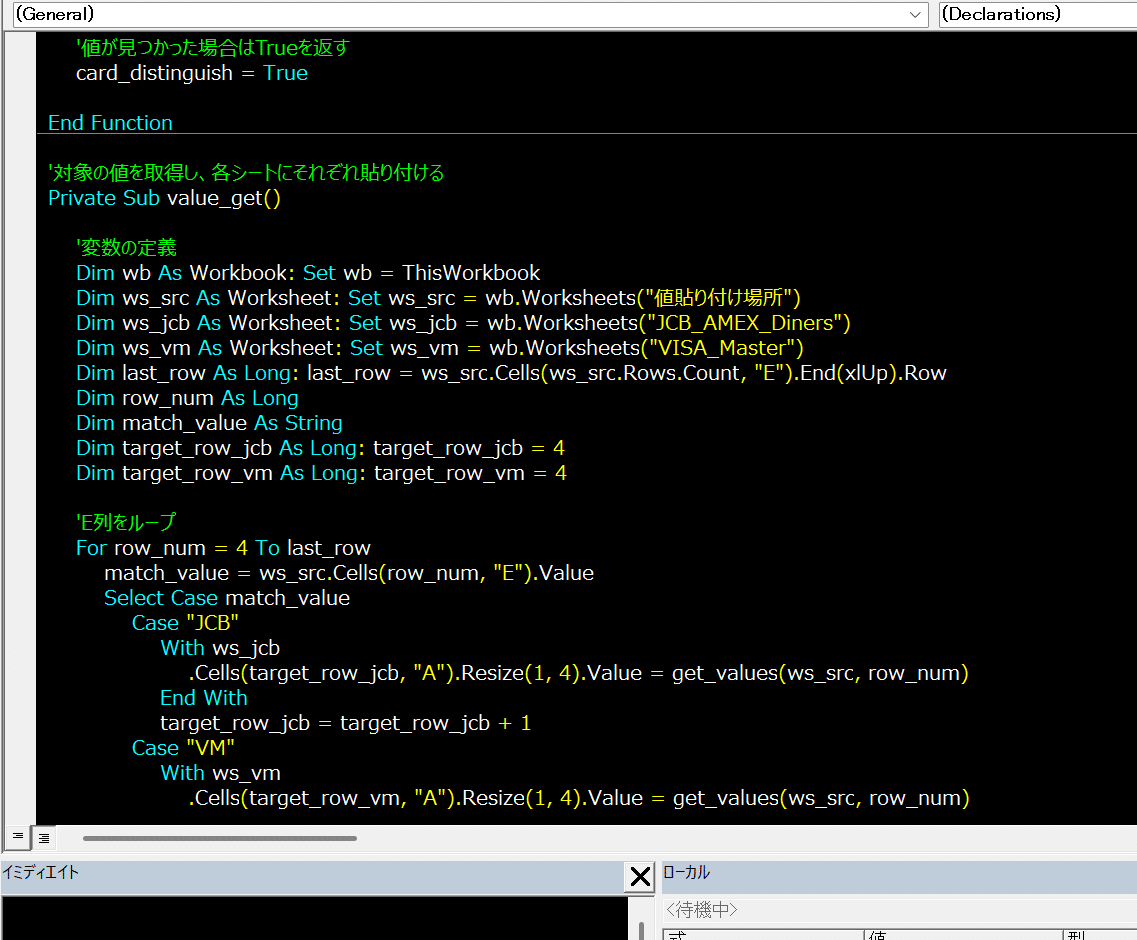
Task: Click the 'Dim target_row_jcb As Long' line
Action: (x=321, y=448)
